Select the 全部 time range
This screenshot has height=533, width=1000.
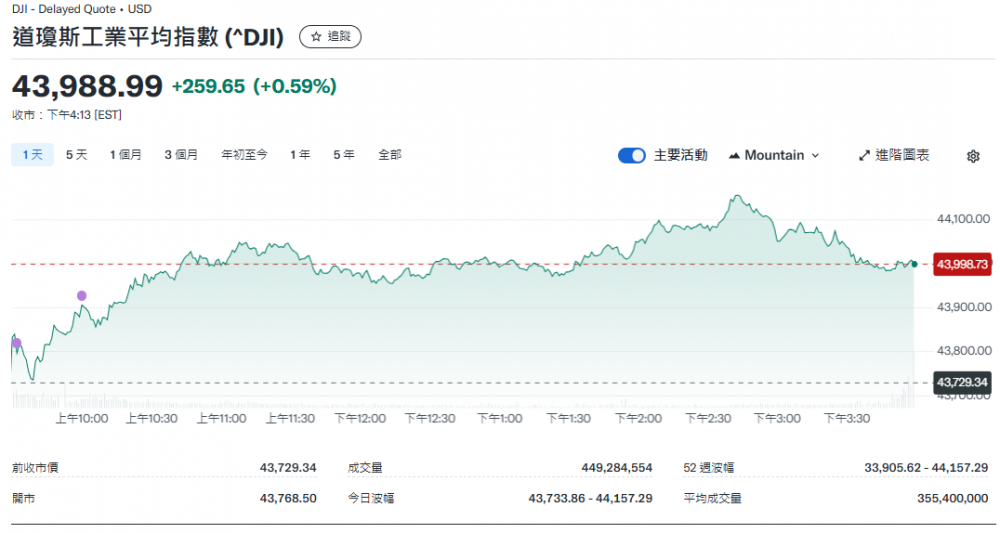coord(389,155)
